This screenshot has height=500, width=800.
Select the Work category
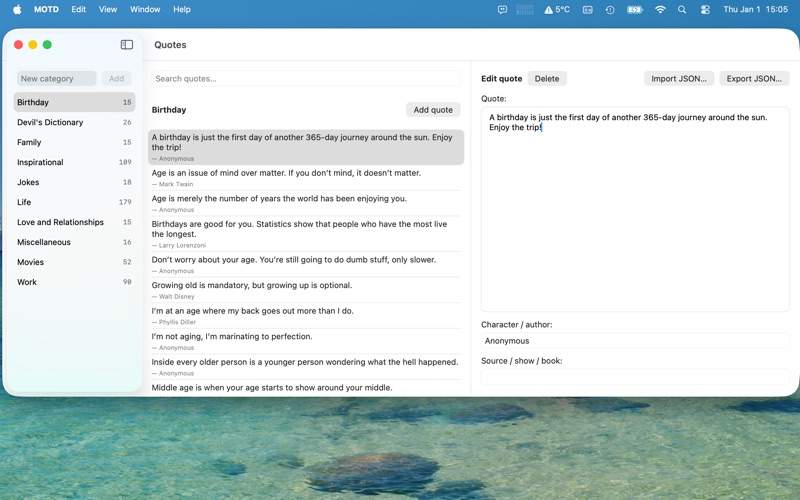(x=74, y=282)
